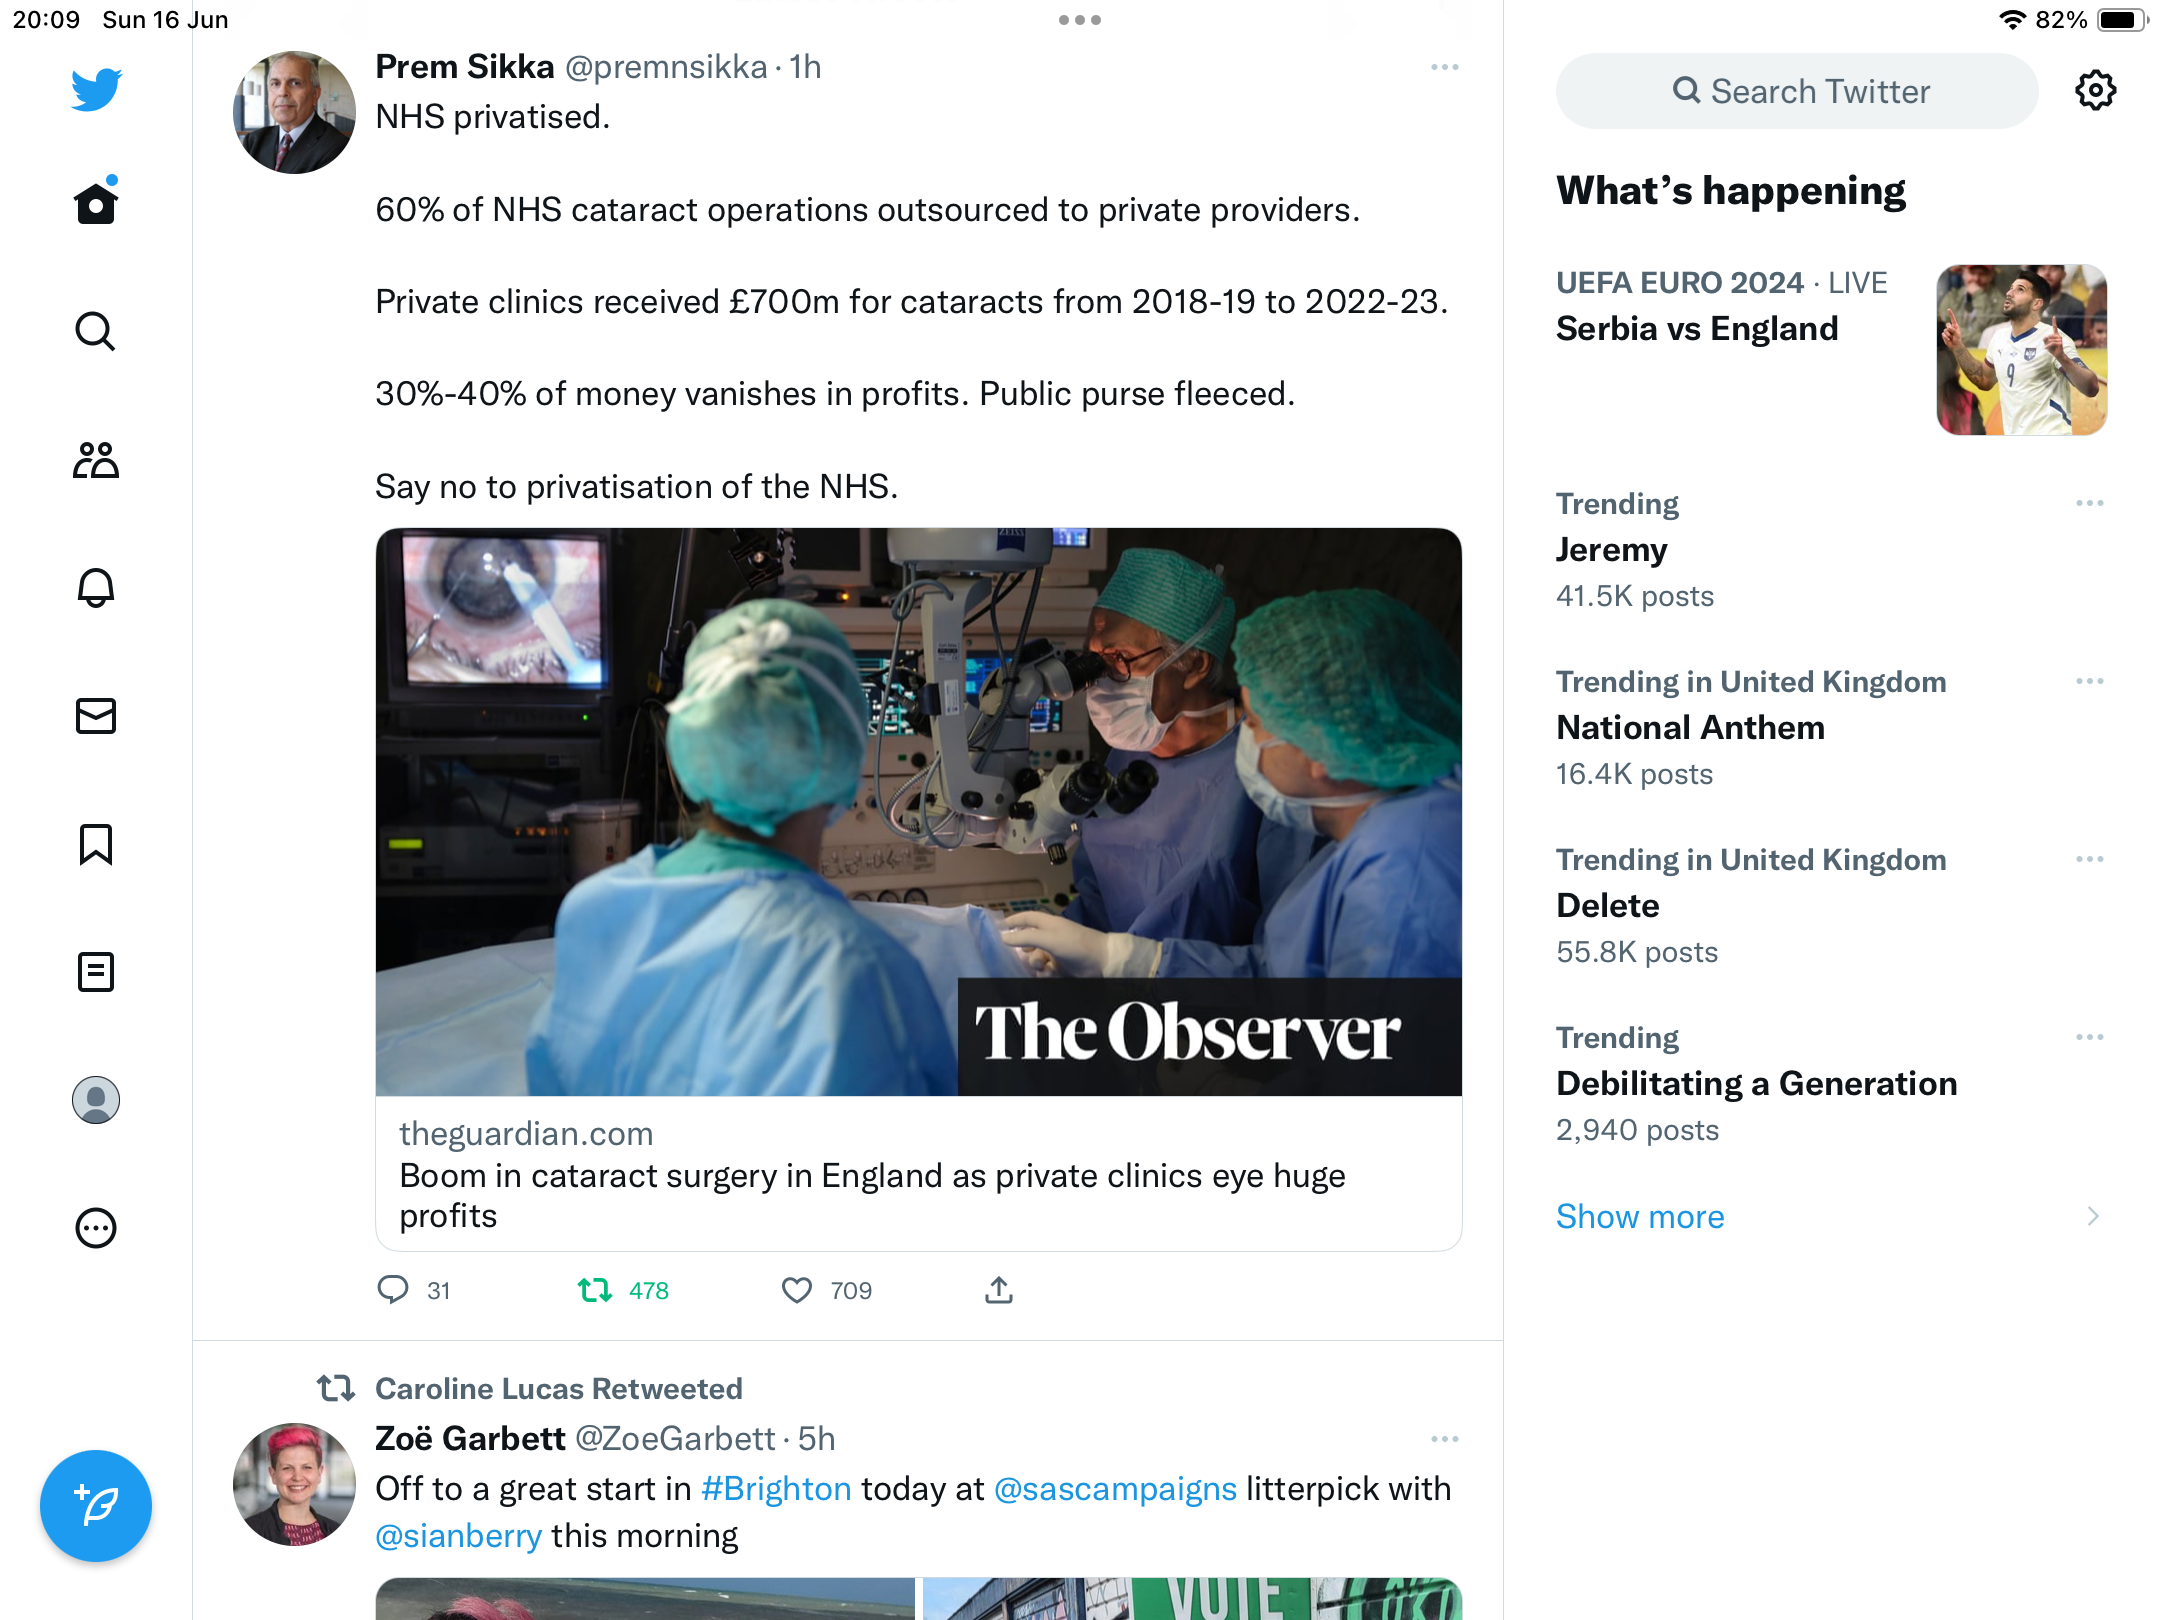2160x1620 pixels.
Task: Click 'What's happening' heading
Action: pos(1731,190)
